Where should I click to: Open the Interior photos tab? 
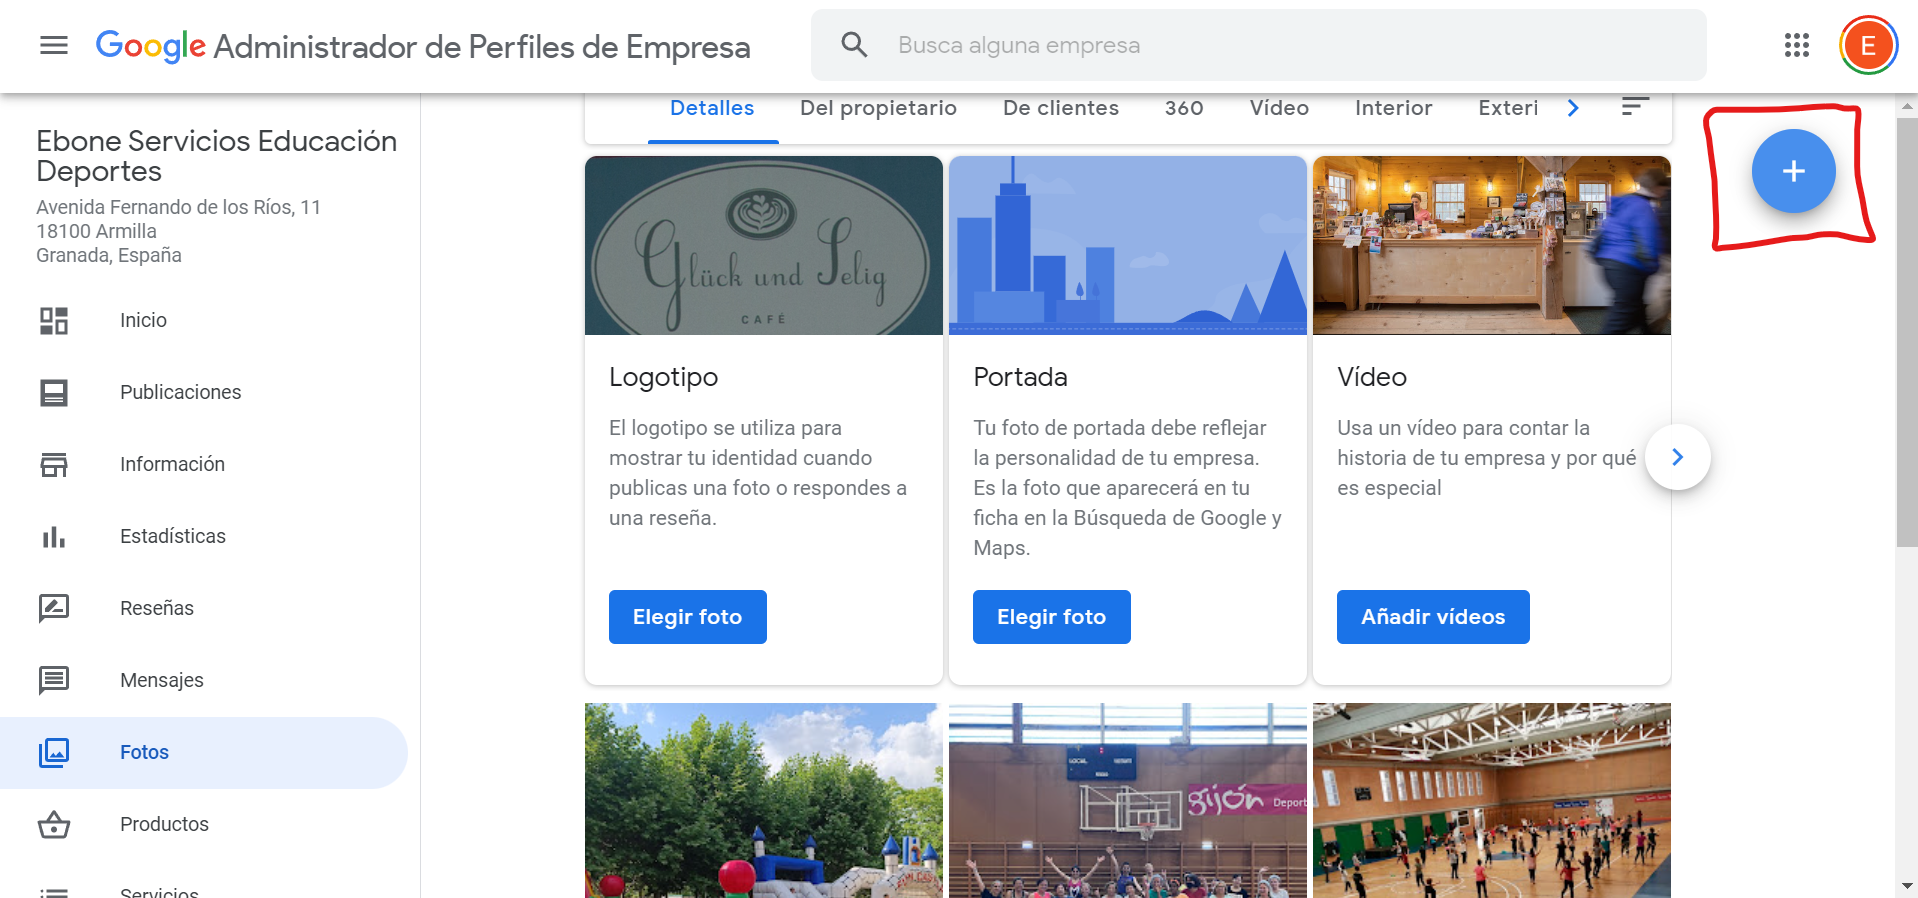coord(1392,108)
